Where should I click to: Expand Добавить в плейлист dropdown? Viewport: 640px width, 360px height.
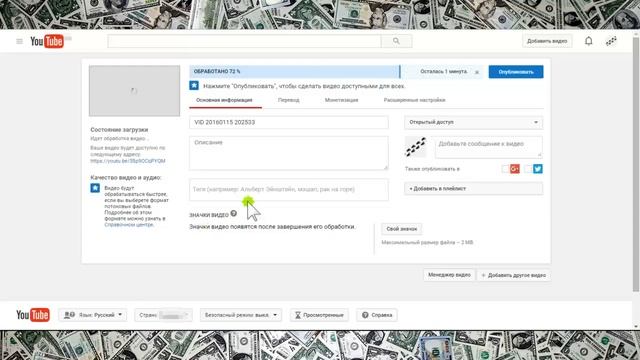pyautogui.click(x=473, y=189)
